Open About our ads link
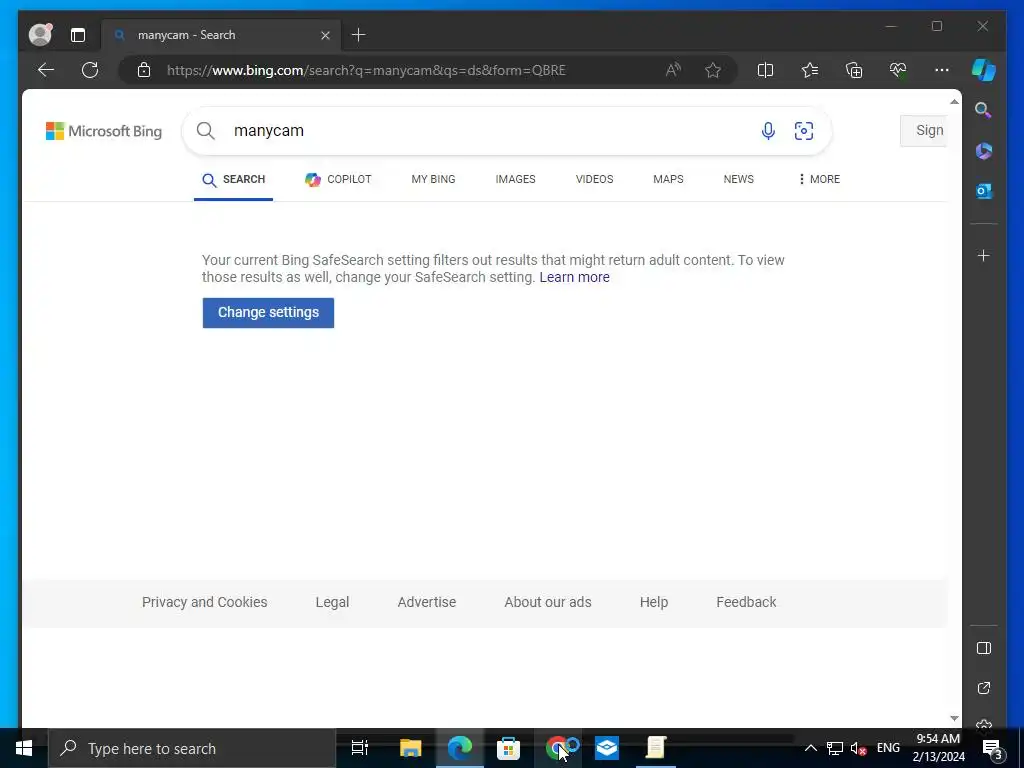This screenshot has height=768, width=1024. (548, 602)
